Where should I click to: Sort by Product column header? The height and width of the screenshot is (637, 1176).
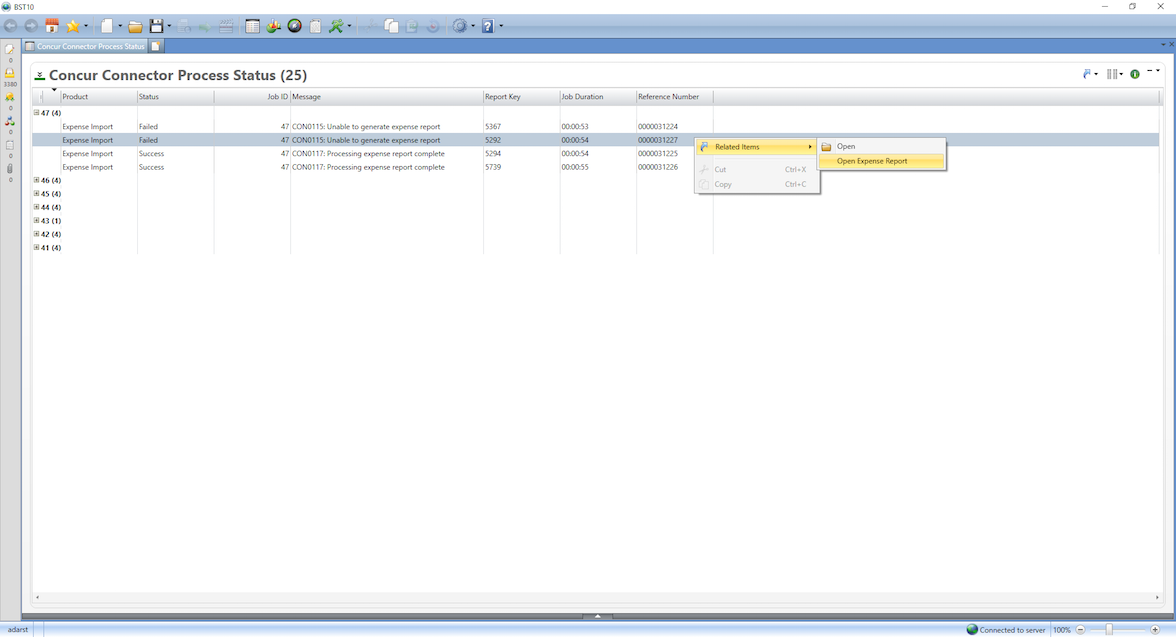[x=98, y=97]
